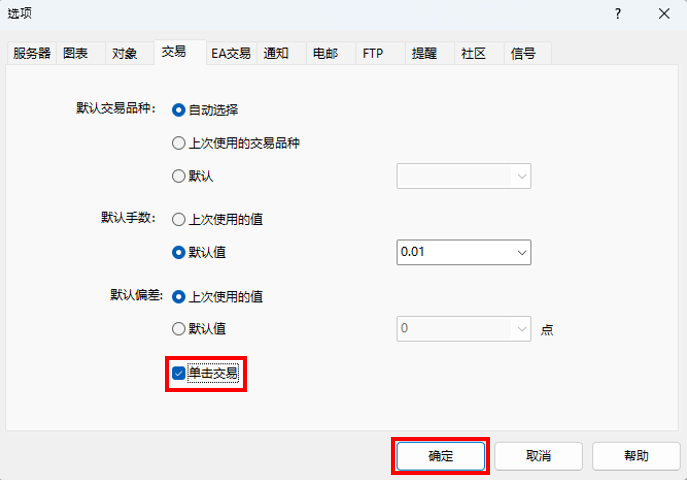This screenshot has width=687, height=480.
Task: Open the 图表 tab
Action: (78, 54)
